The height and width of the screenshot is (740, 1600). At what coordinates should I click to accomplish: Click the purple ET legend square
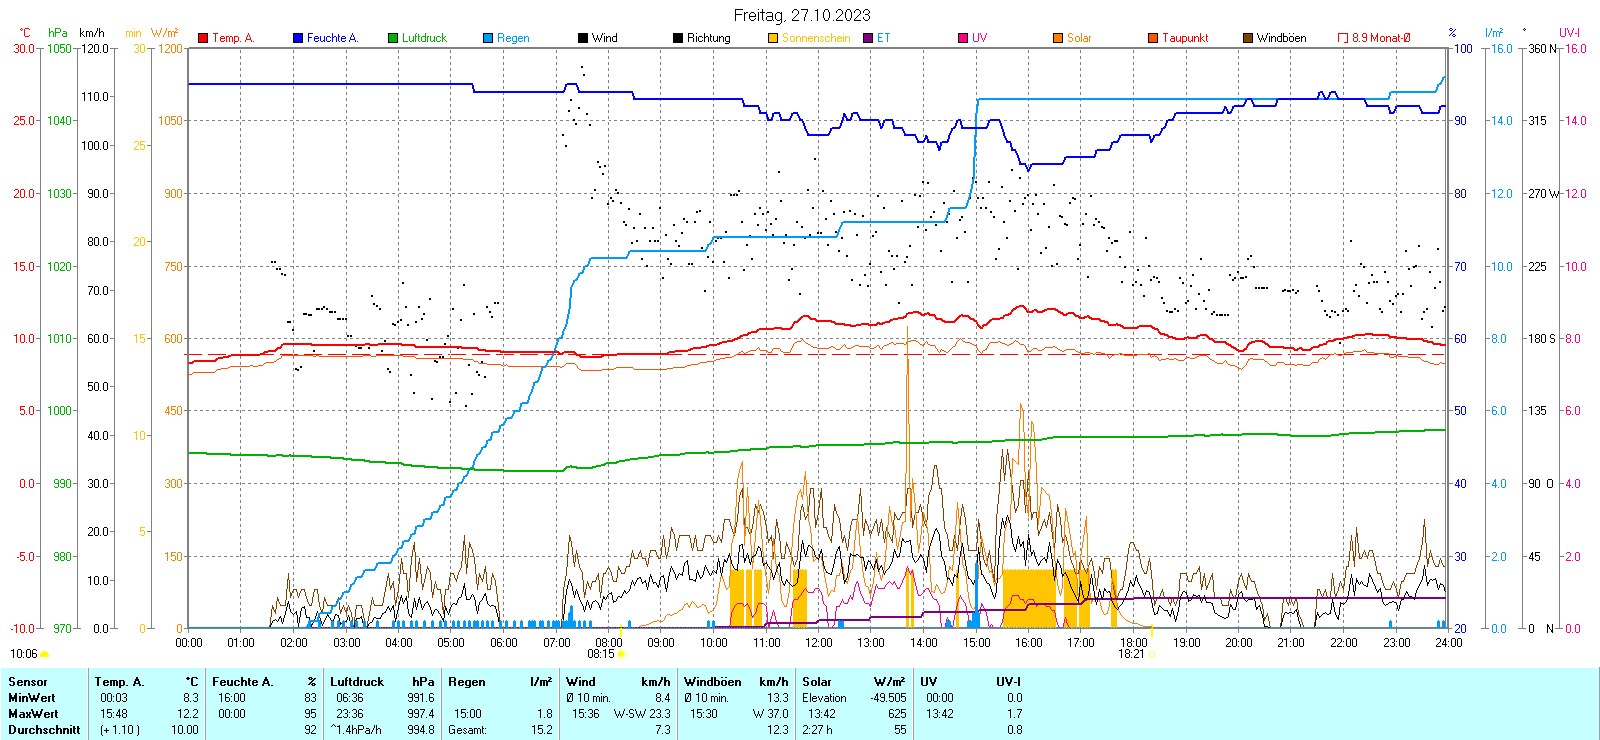868,38
